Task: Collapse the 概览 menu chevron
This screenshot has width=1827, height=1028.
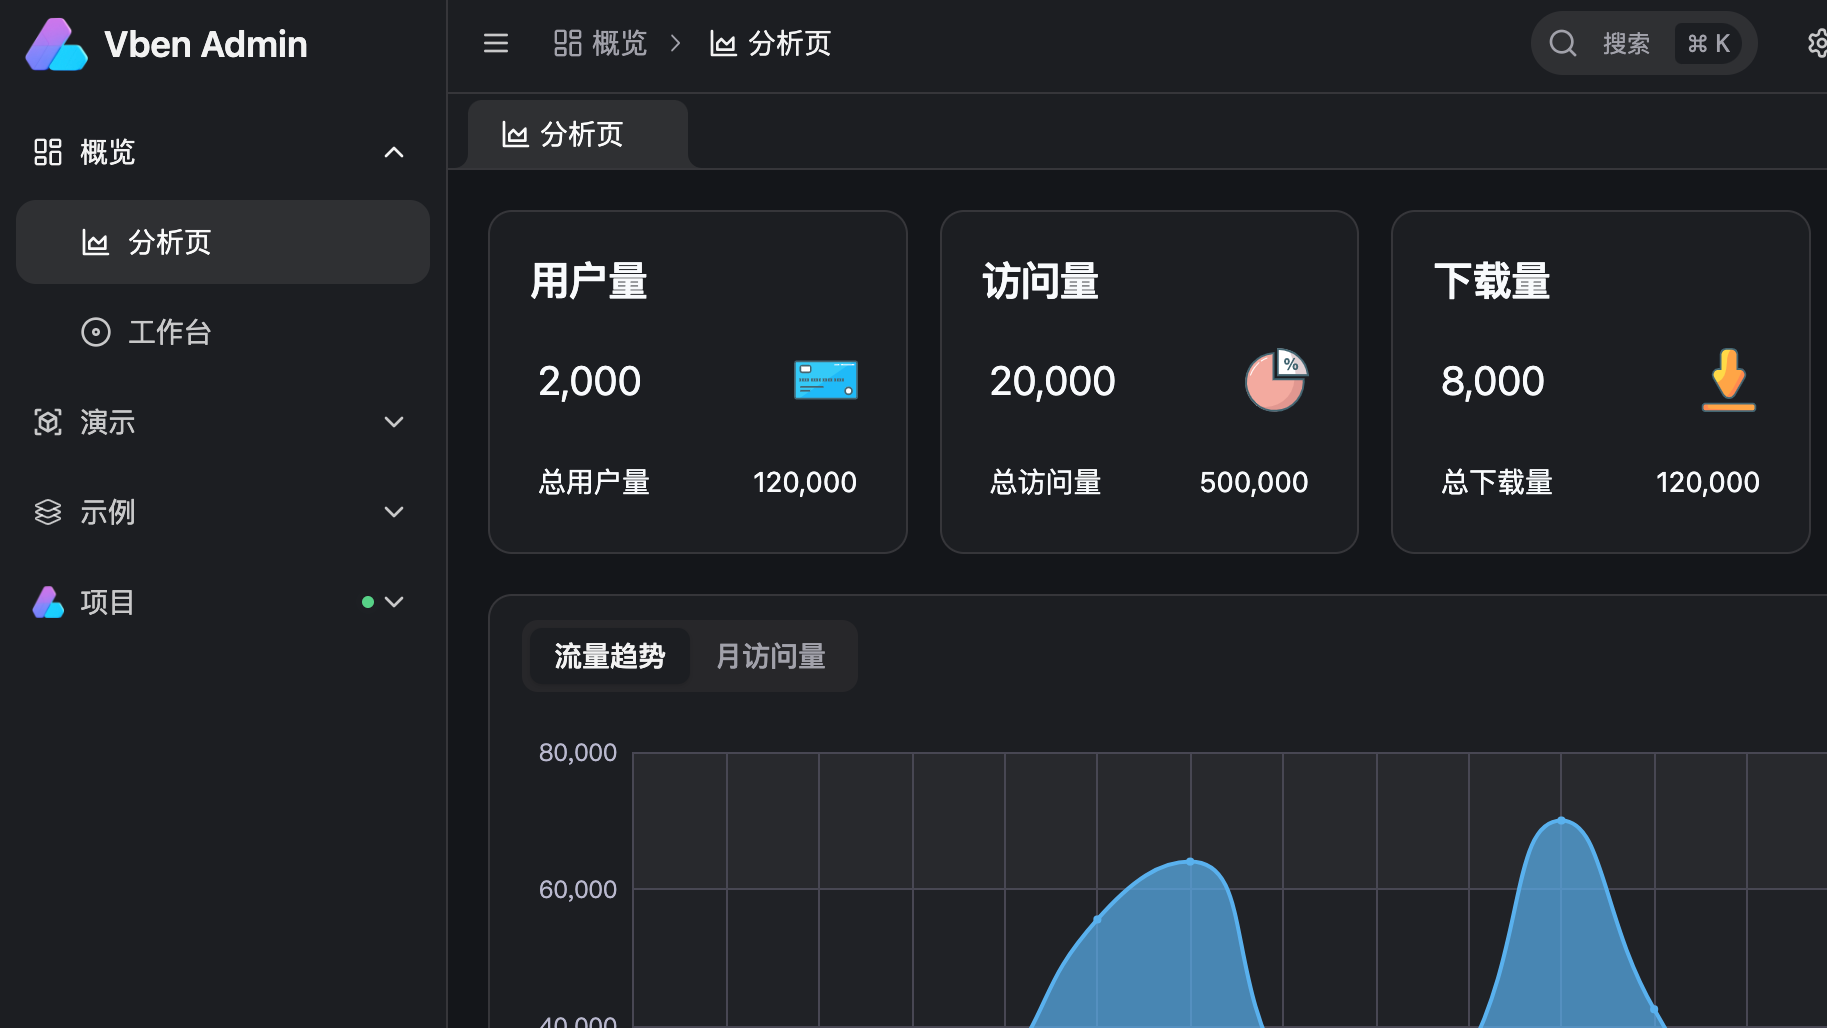Action: coord(394,152)
